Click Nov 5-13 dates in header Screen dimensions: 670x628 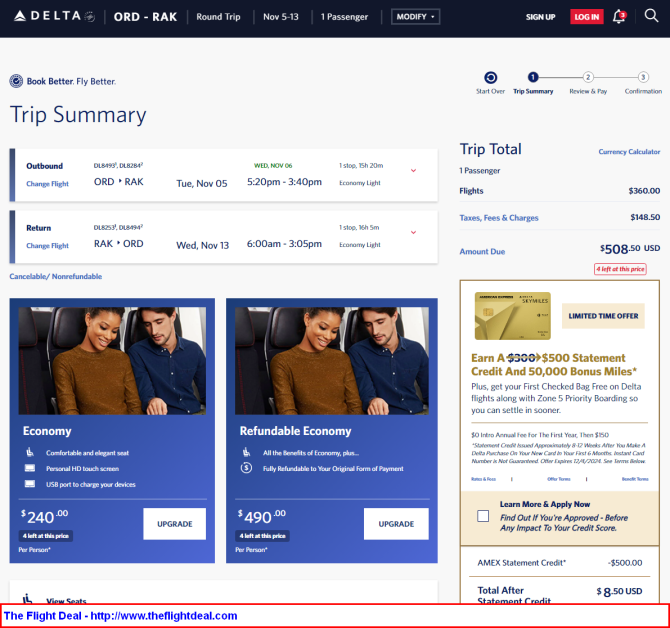(x=281, y=17)
